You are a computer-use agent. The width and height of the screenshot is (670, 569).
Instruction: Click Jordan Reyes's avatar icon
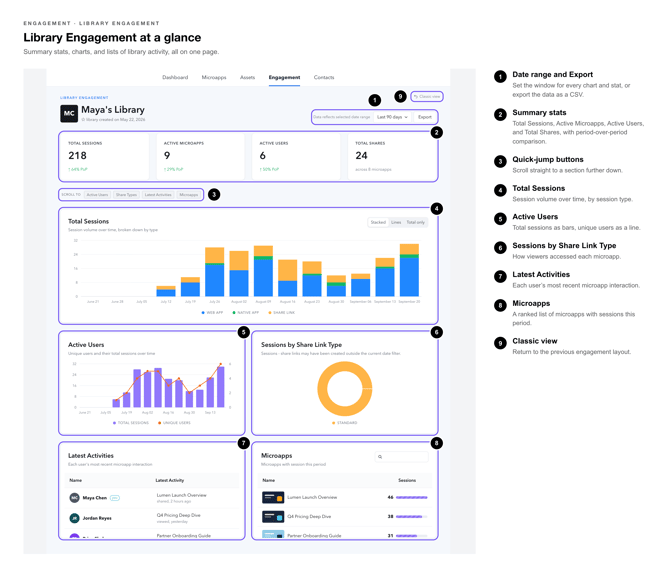[x=74, y=518]
